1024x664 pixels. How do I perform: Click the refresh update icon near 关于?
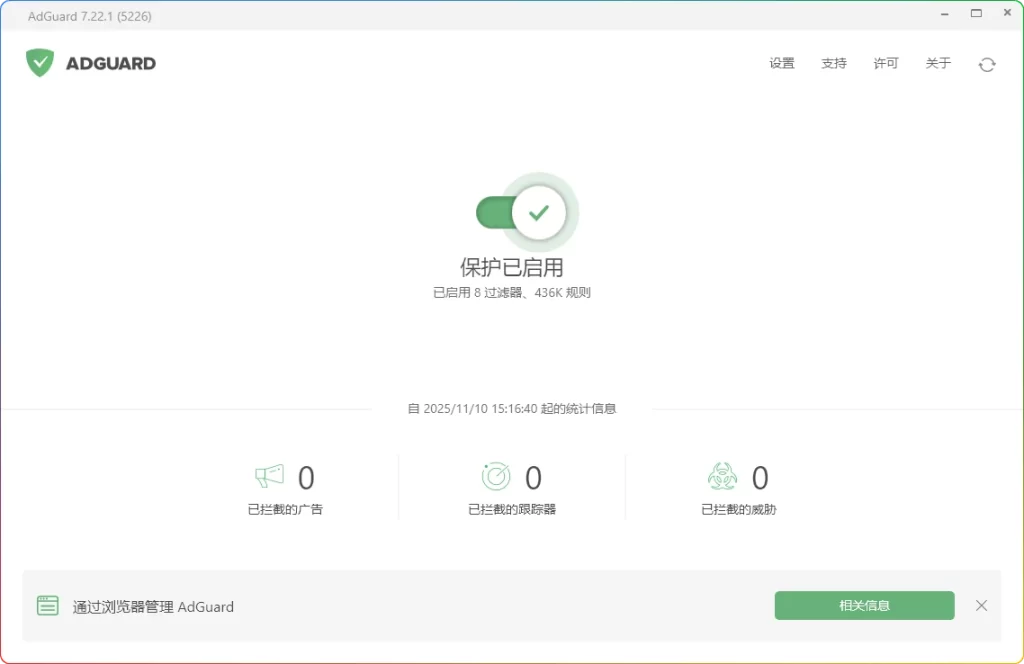(987, 63)
